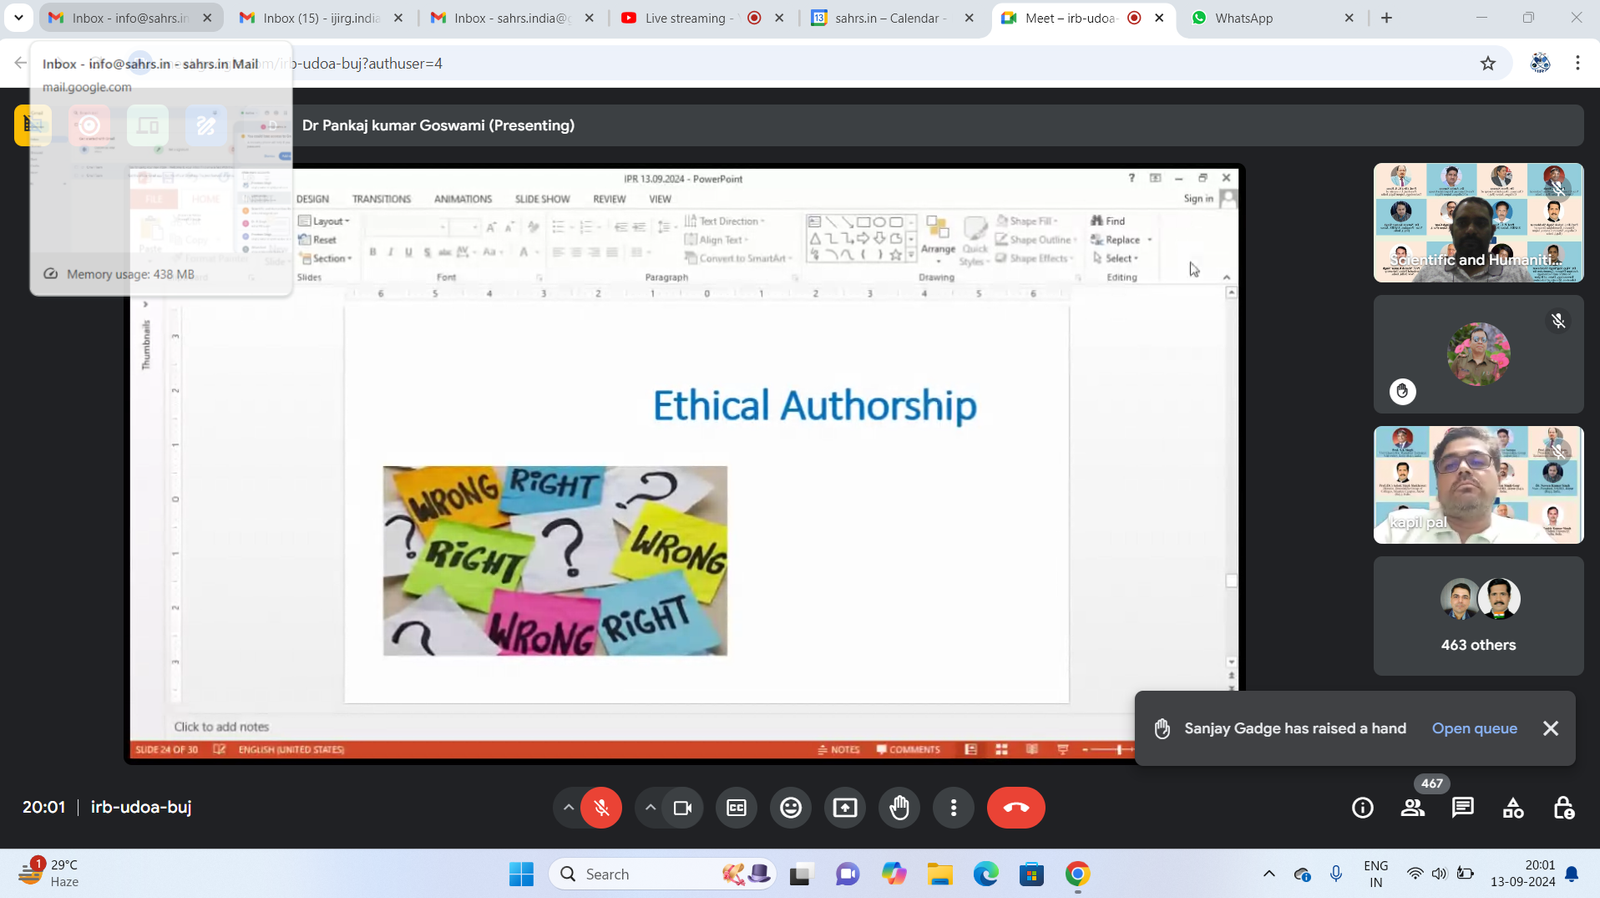
Task: Open File Explorer from the taskbar
Action: click(x=939, y=874)
